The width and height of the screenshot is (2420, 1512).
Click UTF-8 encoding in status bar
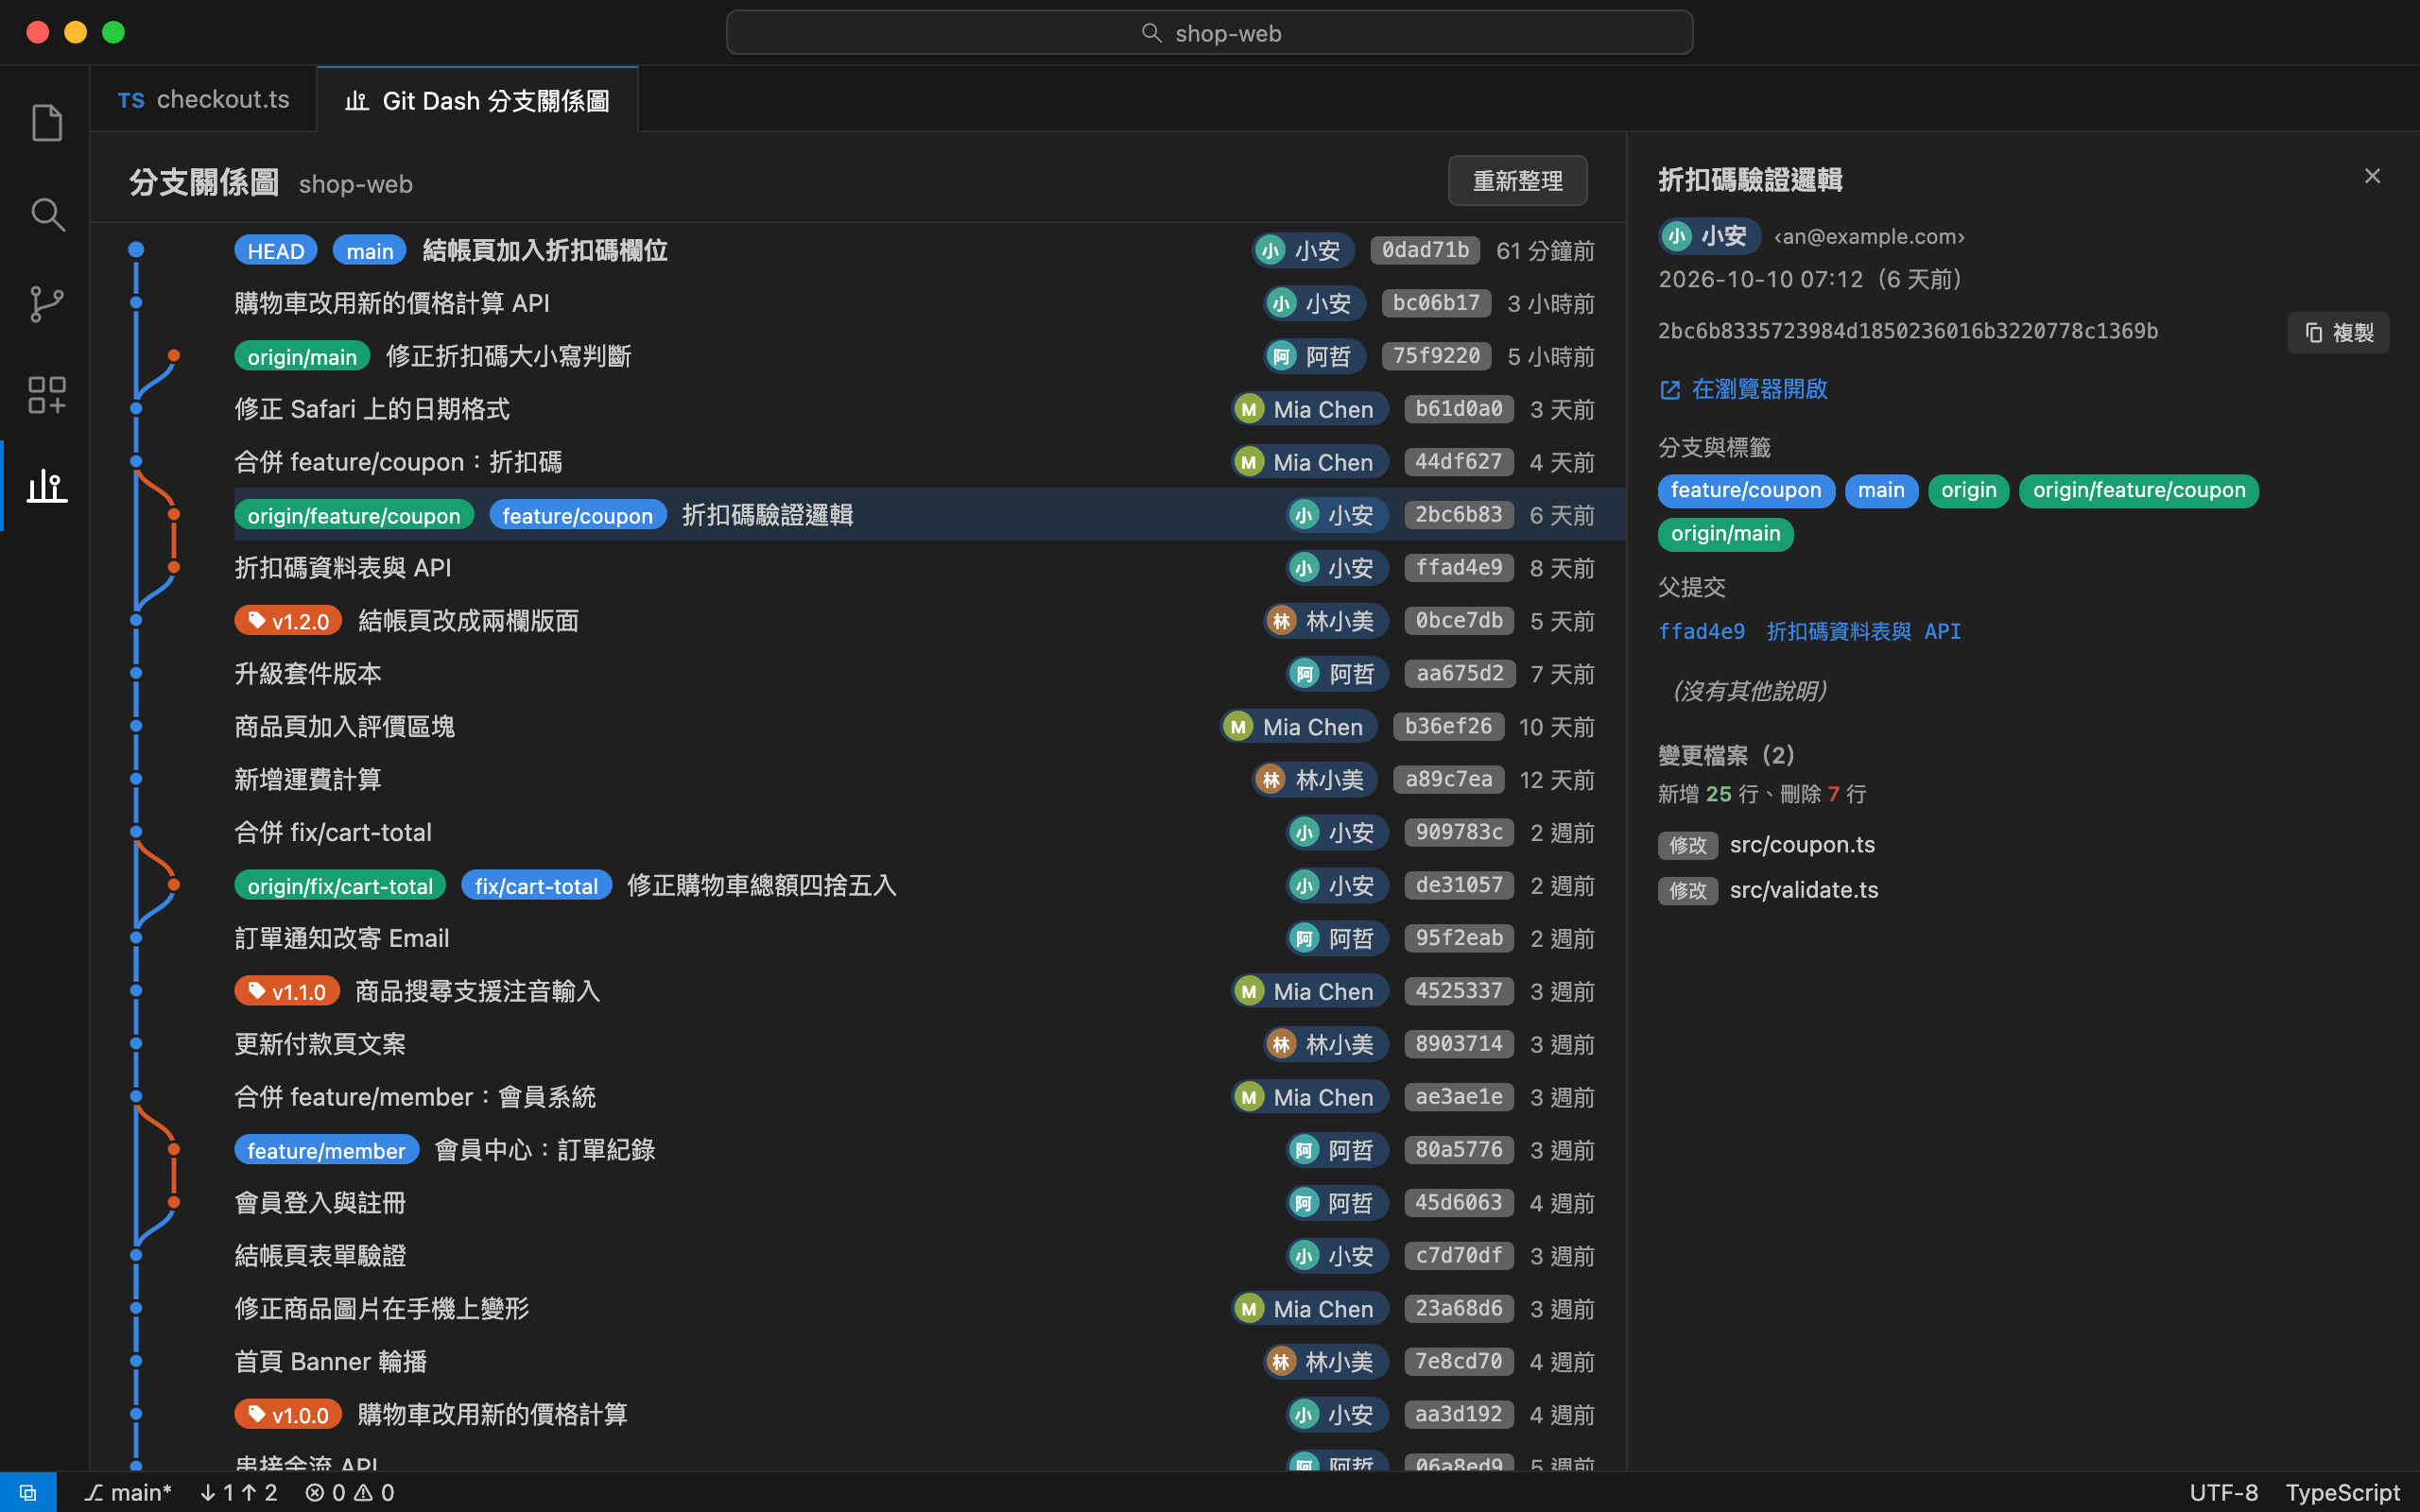point(2223,1492)
